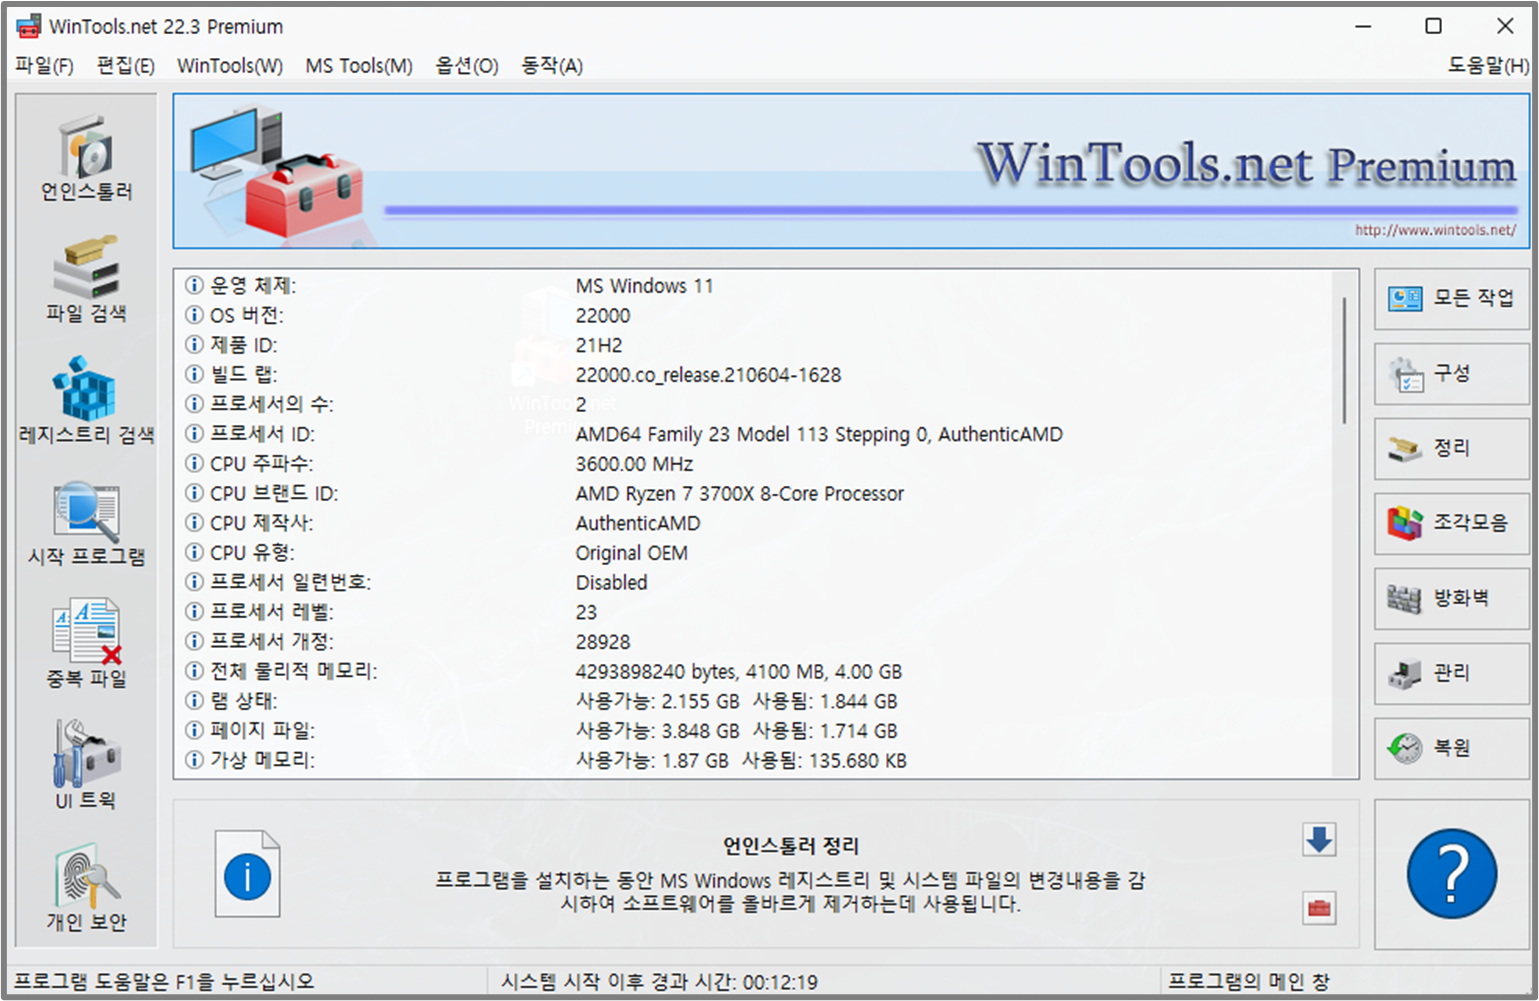The height and width of the screenshot is (1001, 1539).
Task: Click the info icon beside CPU 브랜드 ID
Action: click(x=195, y=494)
